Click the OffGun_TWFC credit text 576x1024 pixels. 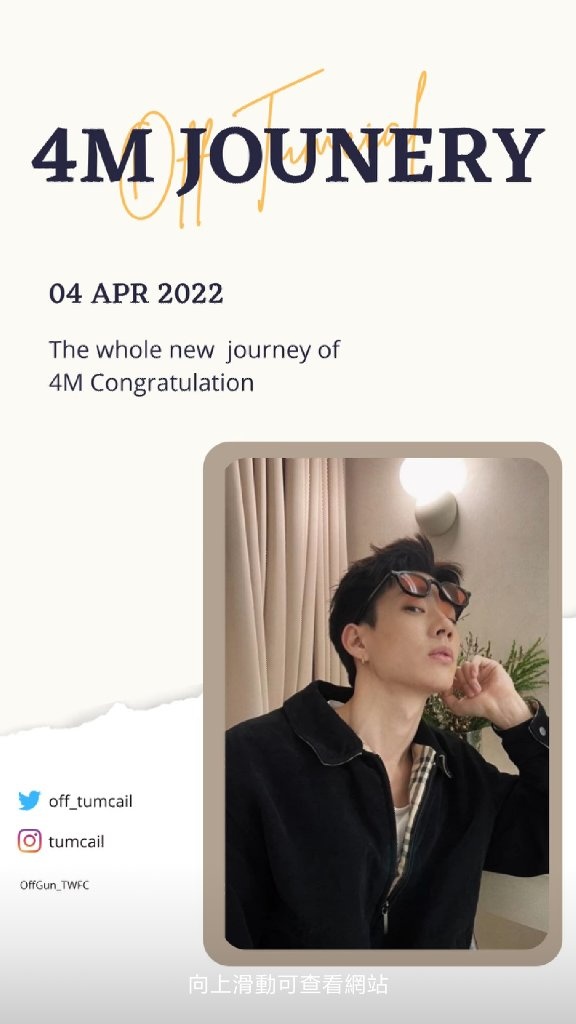click(x=54, y=886)
